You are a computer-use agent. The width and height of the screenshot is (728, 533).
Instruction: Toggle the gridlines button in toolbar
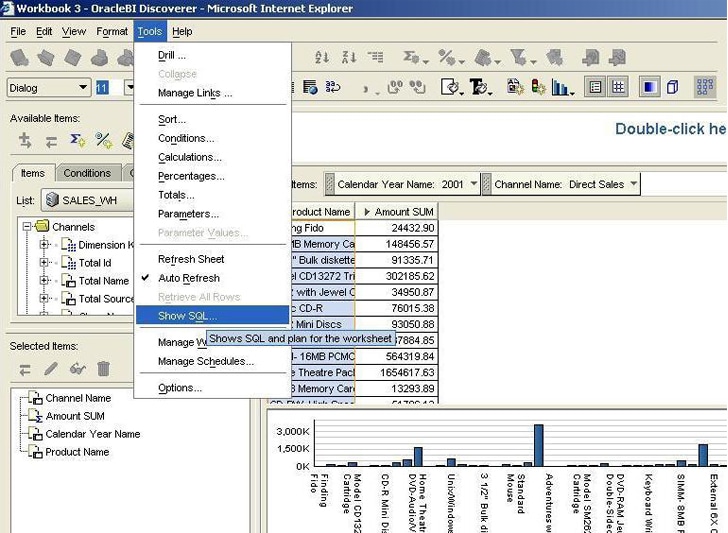618,87
